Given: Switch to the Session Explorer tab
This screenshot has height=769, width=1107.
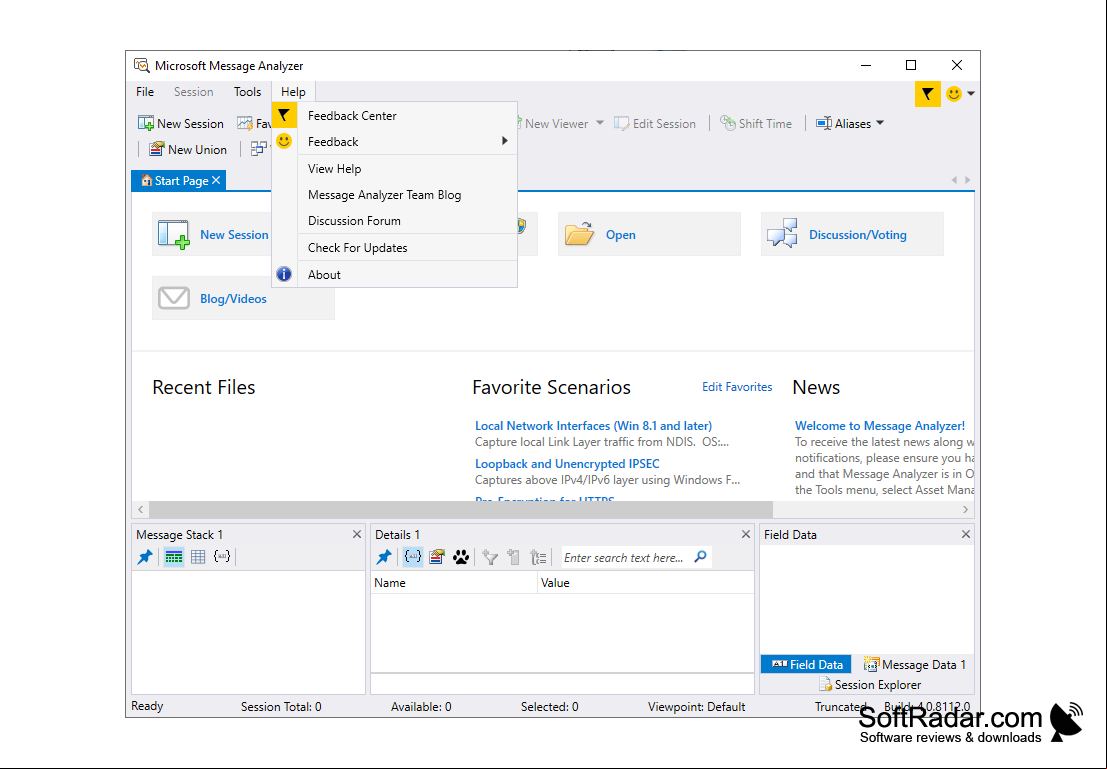Looking at the screenshot, I should pyautogui.click(x=870, y=684).
